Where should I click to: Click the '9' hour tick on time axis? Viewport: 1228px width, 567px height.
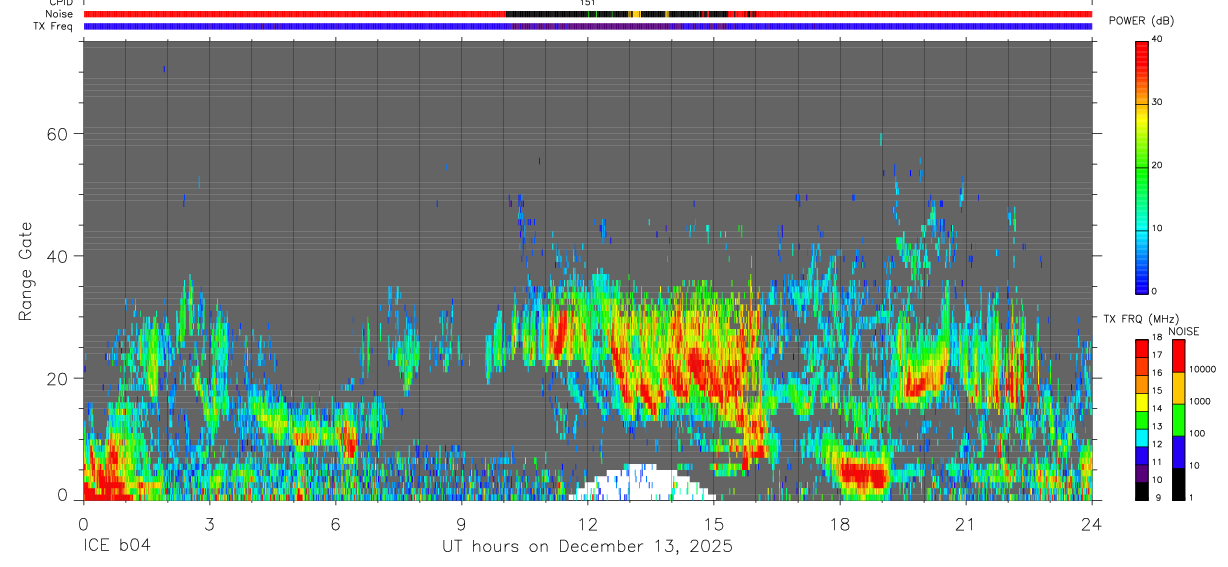(461, 524)
